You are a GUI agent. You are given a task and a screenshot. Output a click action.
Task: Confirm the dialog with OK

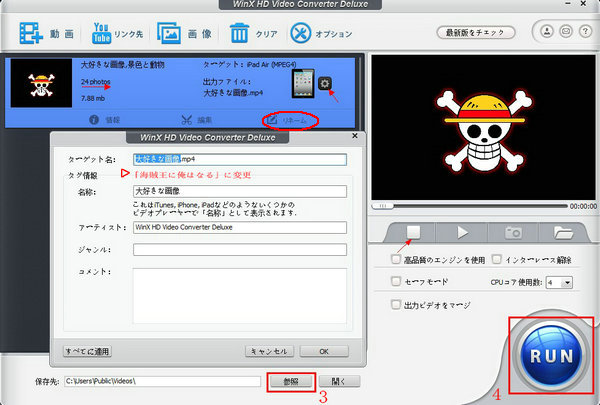(324, 351)
